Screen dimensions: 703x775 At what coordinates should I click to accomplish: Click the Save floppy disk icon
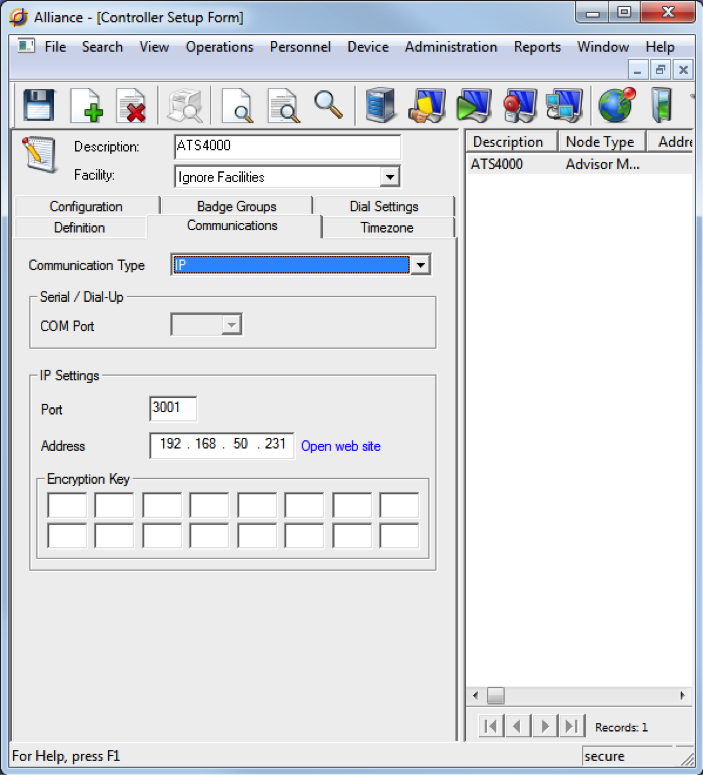[39, 104]
